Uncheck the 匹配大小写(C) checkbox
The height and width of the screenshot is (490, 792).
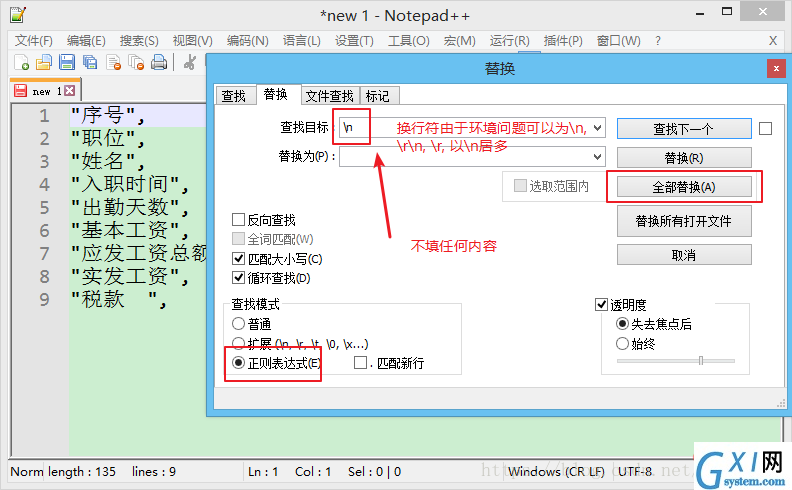tap(238, 259)
